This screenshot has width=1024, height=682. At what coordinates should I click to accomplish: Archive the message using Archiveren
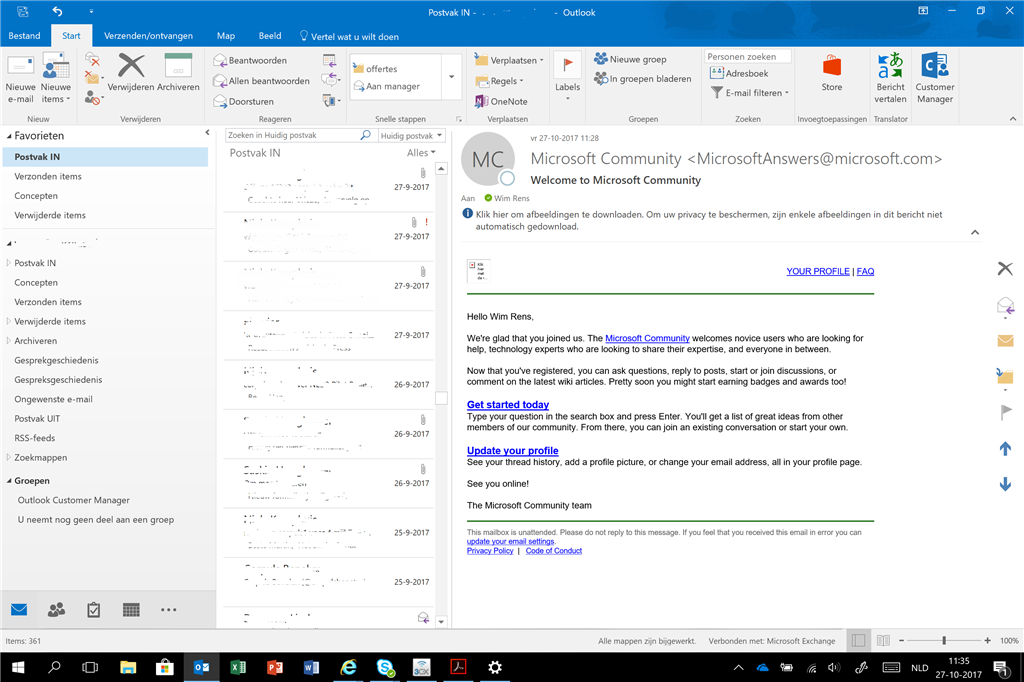[178, 73]
